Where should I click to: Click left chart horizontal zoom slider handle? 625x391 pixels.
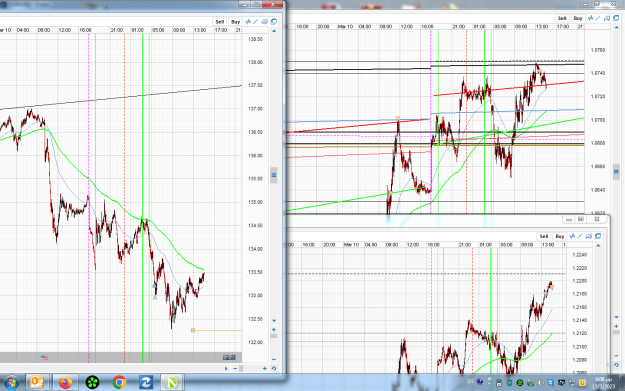pyautogui.click(x=241, y=369)
